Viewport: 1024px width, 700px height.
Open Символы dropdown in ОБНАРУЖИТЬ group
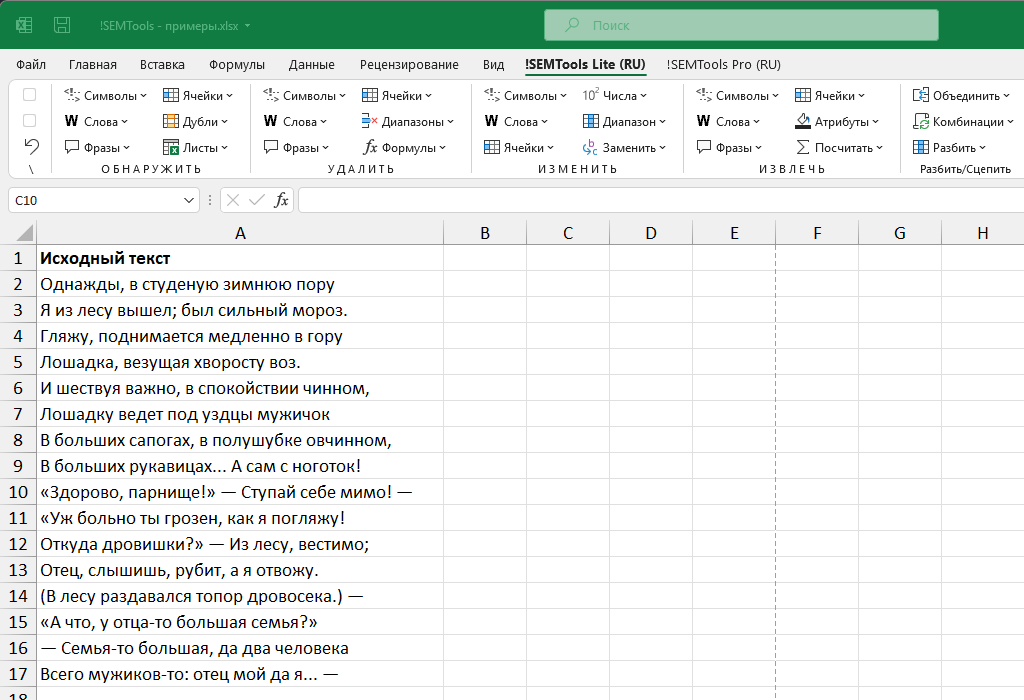(x=105, y=95)
